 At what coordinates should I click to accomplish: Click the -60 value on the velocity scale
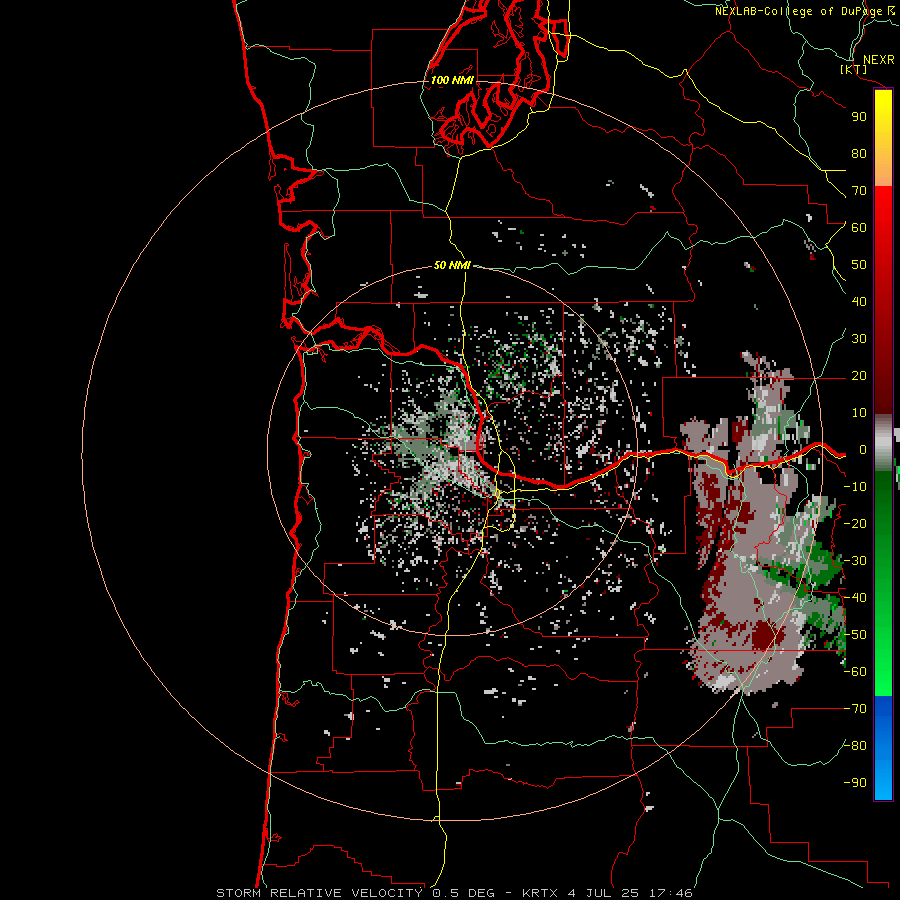(x=855, y=672)
